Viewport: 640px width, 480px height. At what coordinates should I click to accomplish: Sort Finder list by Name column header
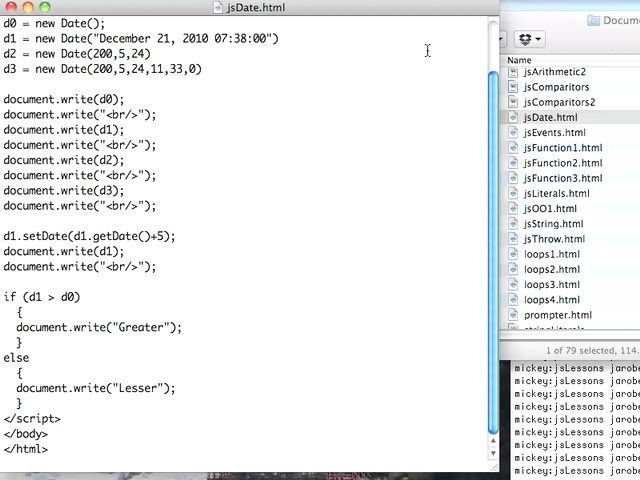coord(519,60)
